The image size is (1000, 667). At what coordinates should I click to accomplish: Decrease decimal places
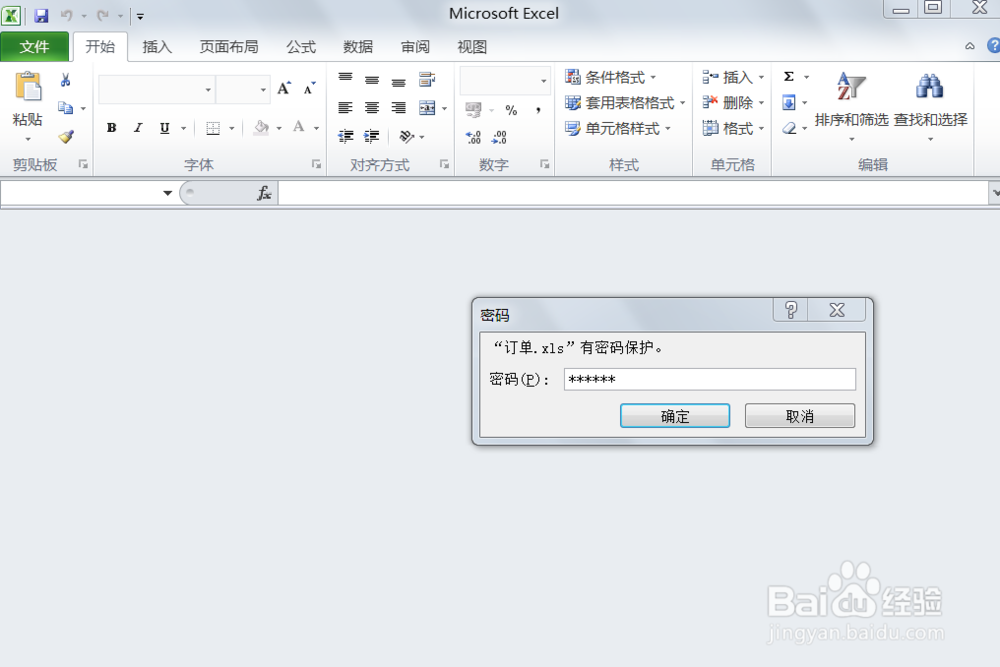tap(499, 137)
